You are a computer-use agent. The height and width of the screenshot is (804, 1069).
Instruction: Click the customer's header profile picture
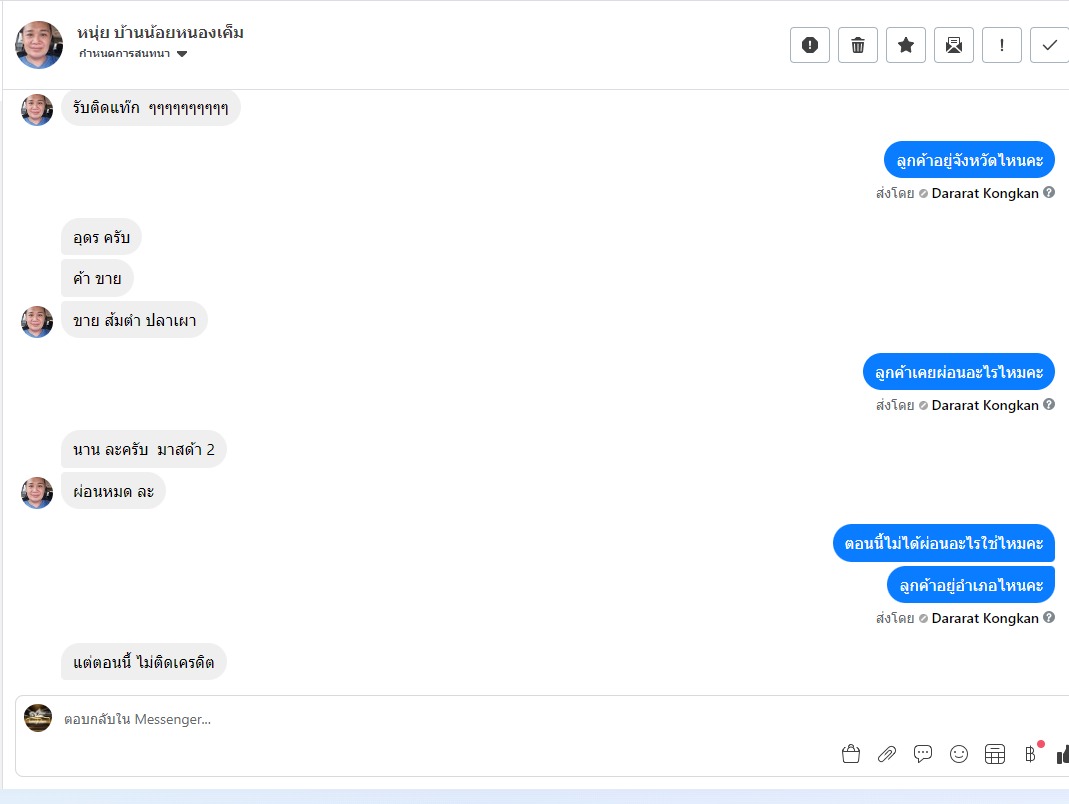[x=39, y=45]
